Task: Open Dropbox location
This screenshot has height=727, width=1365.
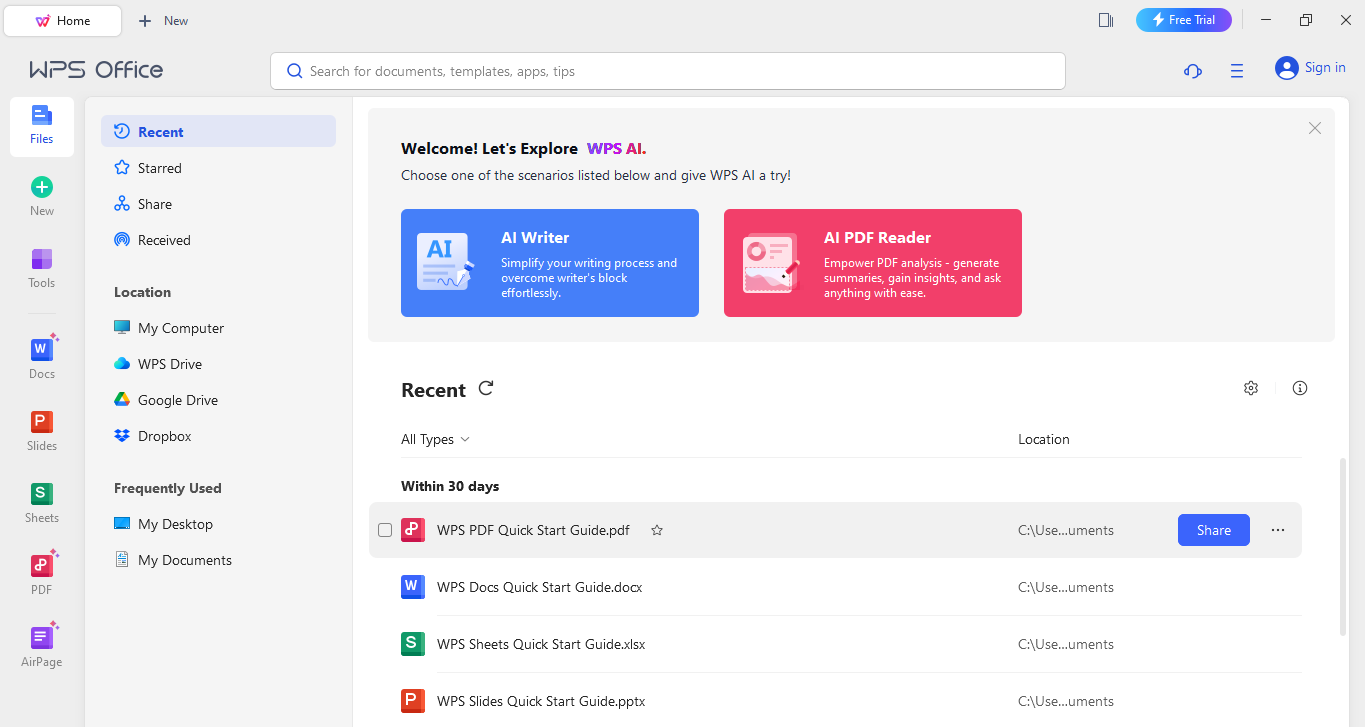Action: coord(218,436)
